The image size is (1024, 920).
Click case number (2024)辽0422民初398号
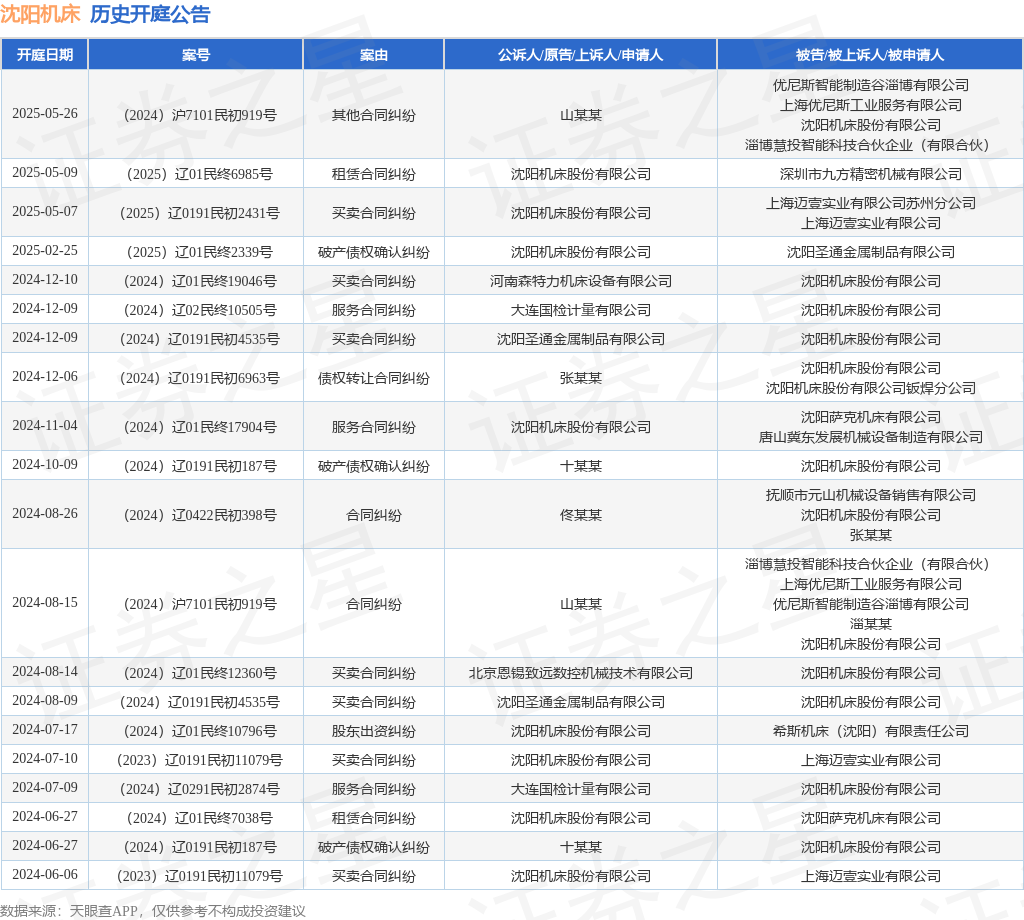pos(199,515)
